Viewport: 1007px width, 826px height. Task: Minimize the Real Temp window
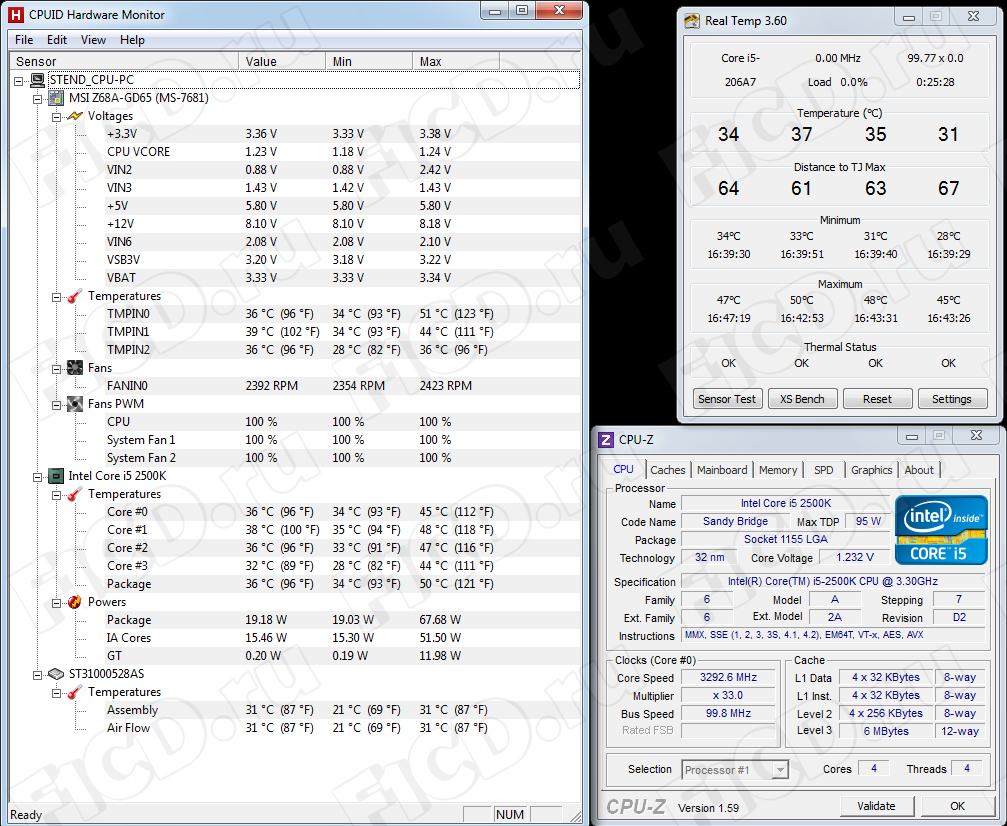tap(908, 18)
